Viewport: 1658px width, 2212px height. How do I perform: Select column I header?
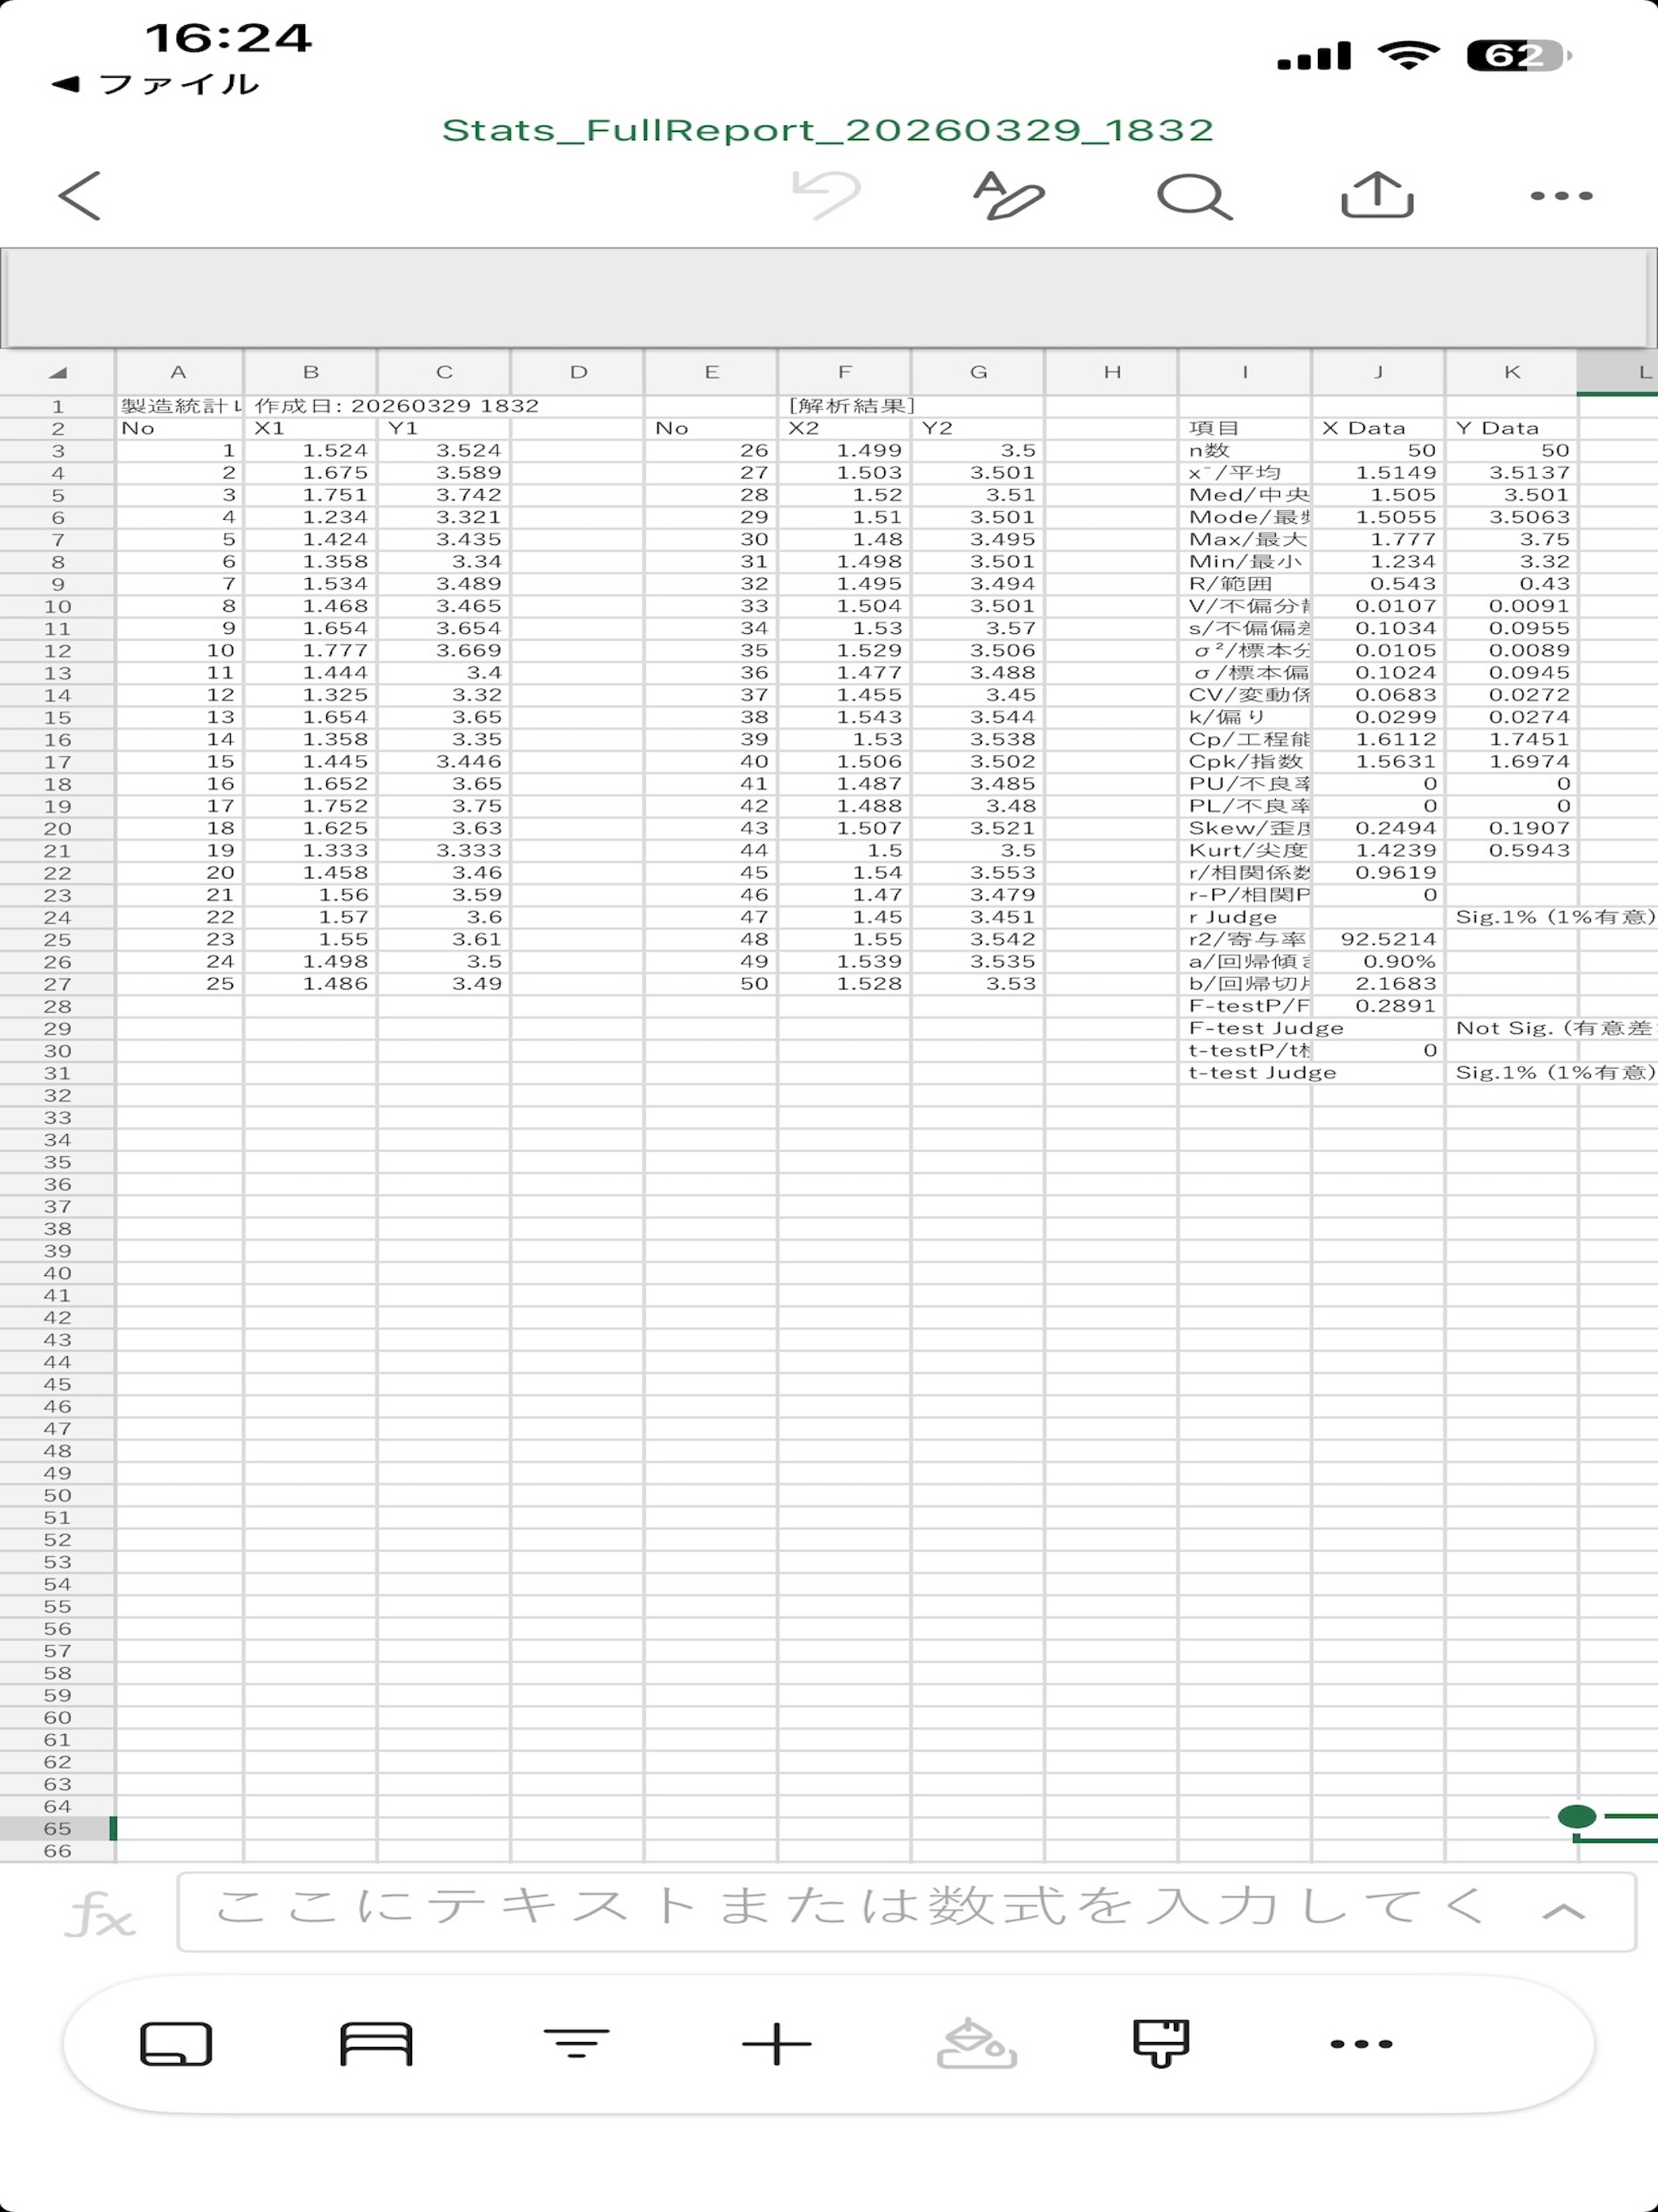click(1245, 372)
